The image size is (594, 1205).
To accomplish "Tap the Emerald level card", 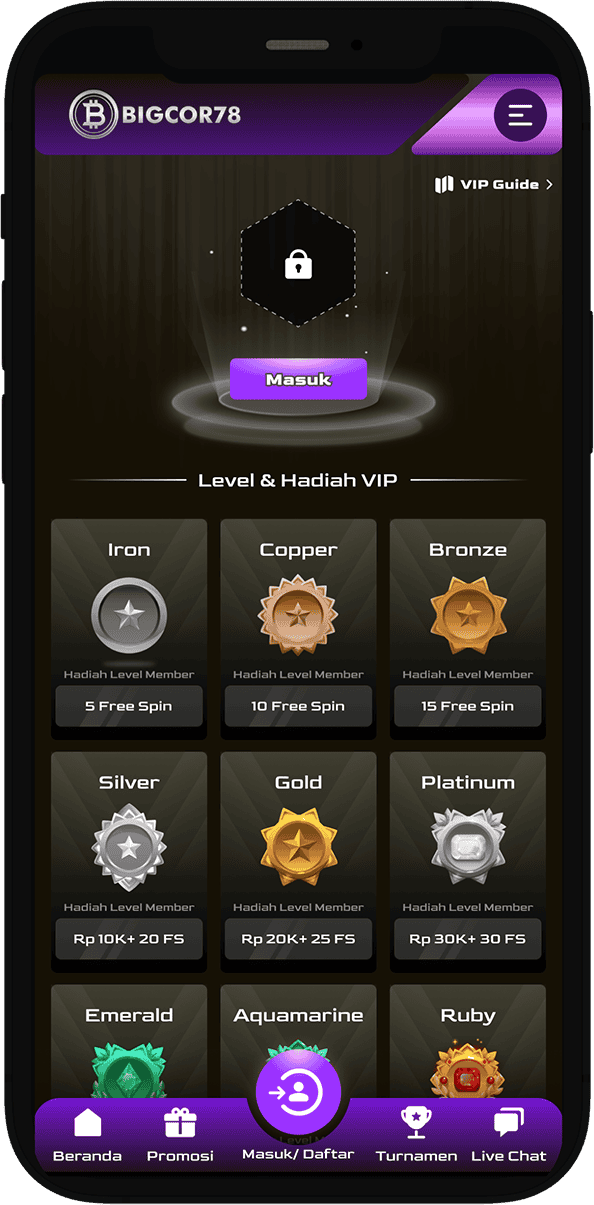I will tap(129, 1042).
